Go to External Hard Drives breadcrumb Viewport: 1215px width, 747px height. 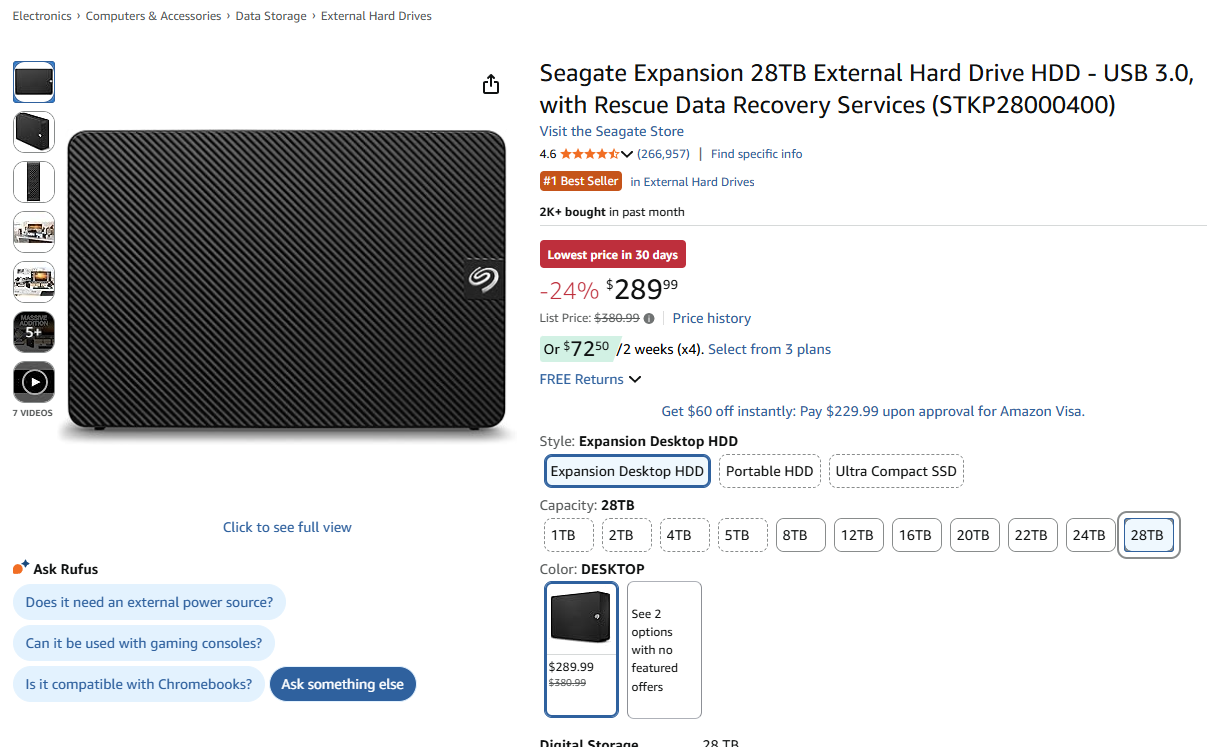376,16
